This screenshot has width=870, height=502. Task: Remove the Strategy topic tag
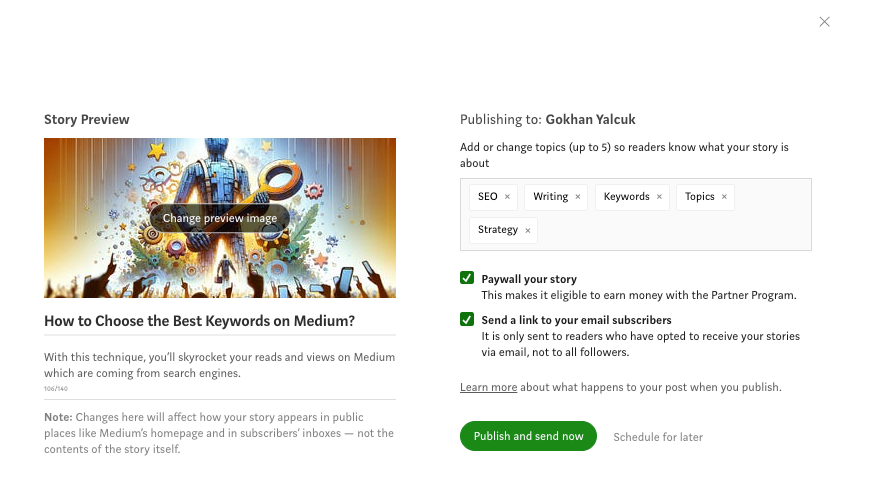coord(528,231)
